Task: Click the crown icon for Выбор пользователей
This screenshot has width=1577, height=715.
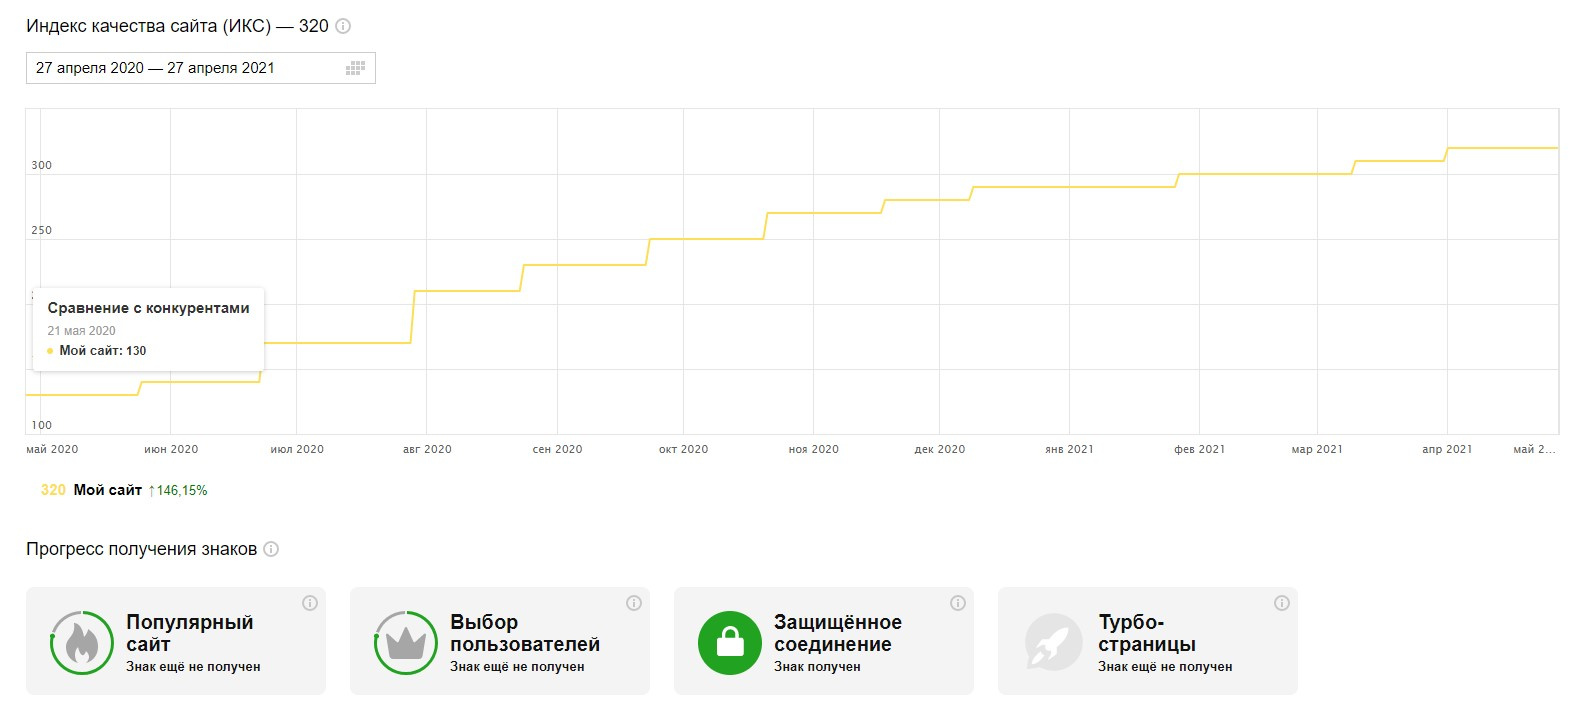Action: [x=406, y=643]
